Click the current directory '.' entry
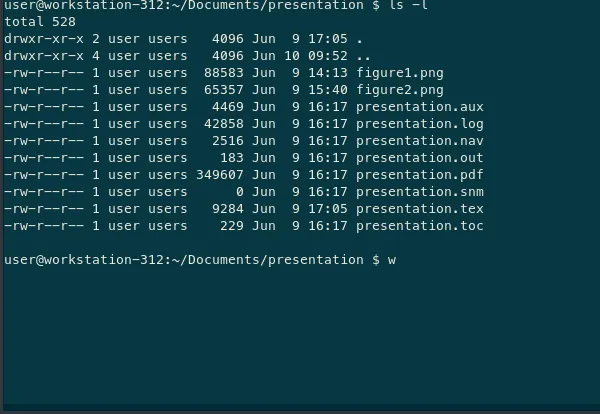 [x=359, y=39]
